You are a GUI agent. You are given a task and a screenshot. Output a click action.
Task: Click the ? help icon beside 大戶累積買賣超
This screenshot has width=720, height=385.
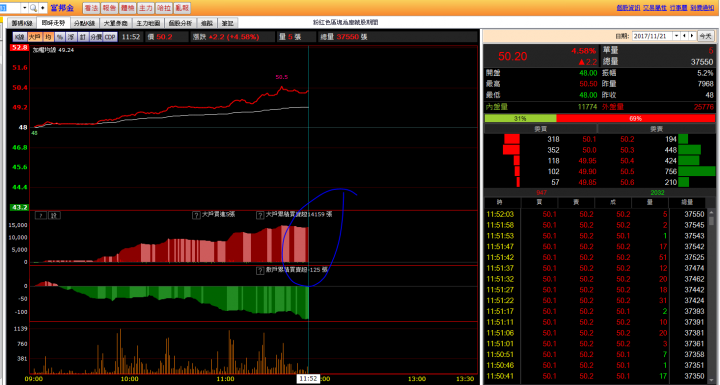click(260, 215)
